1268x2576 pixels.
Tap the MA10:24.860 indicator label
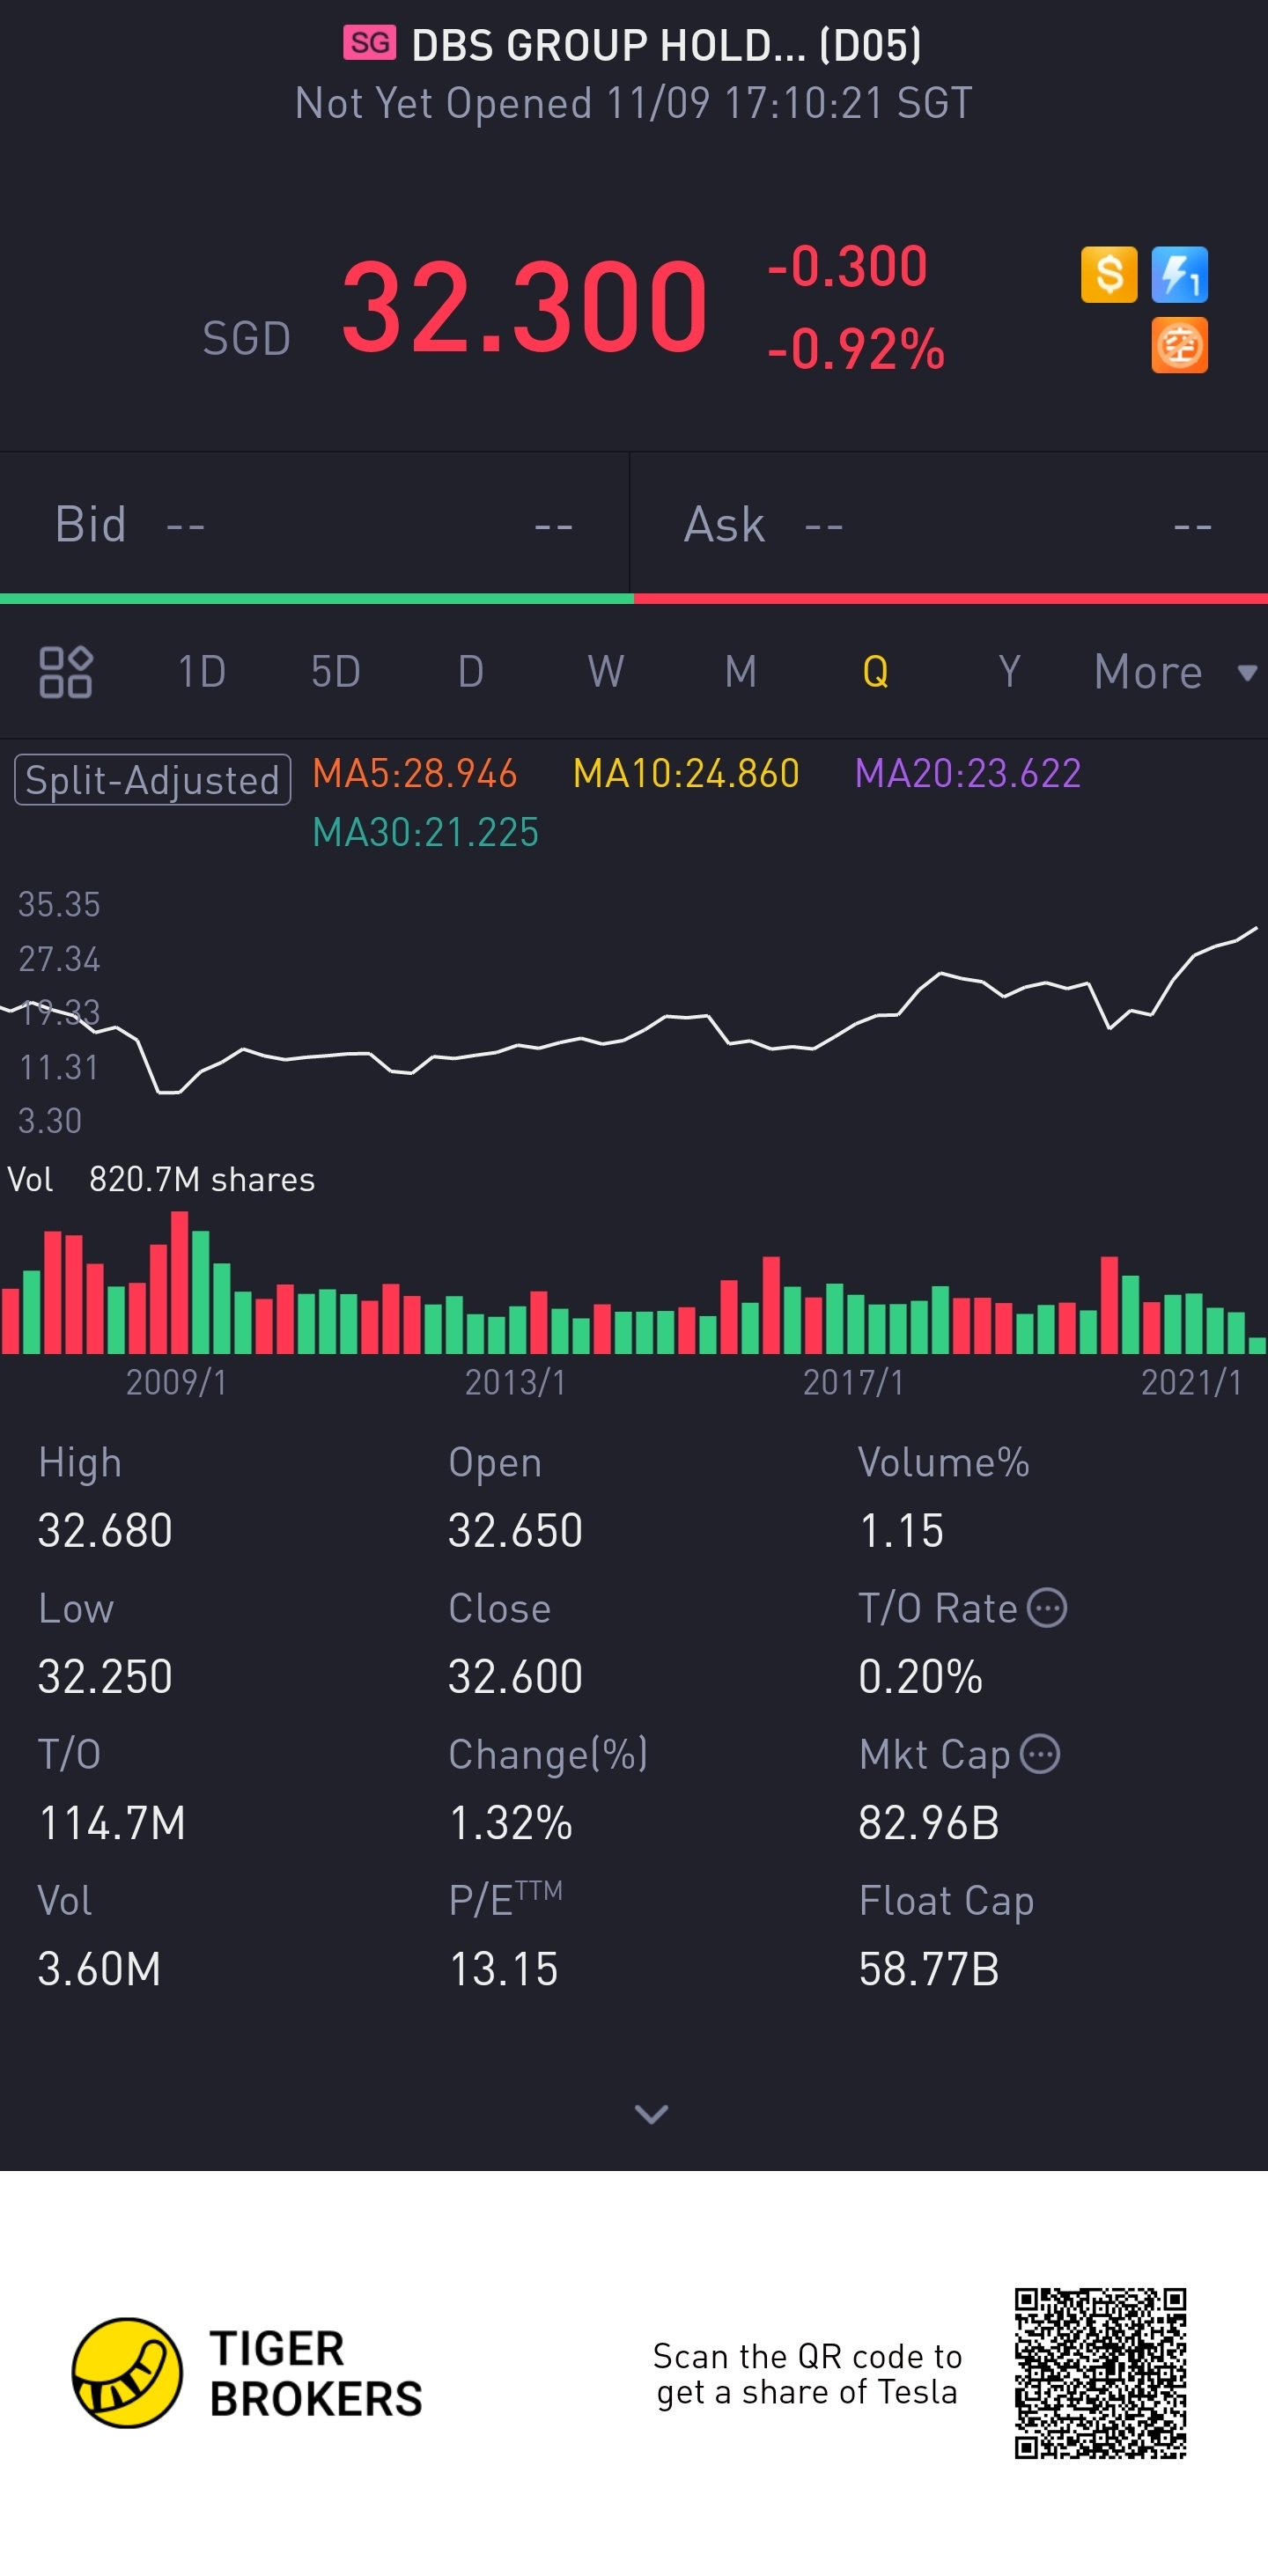(686, 773)
